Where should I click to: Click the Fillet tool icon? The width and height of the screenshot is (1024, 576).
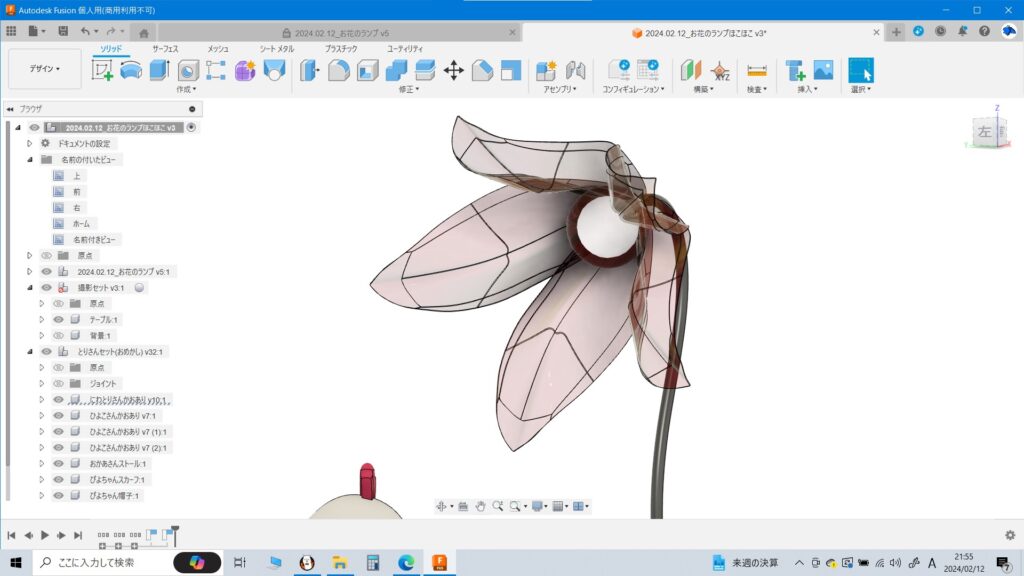pyautogui.click(x=339, y=70)
